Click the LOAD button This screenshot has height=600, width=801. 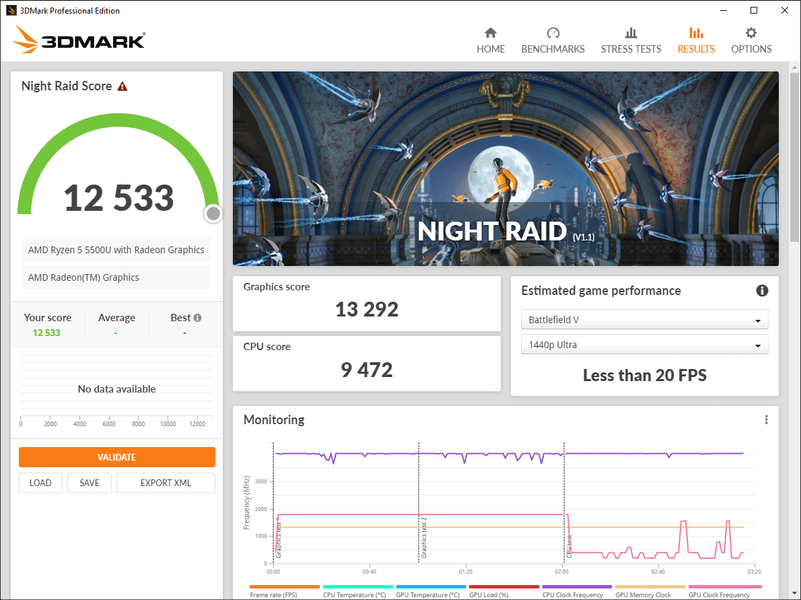click(40, 483)
